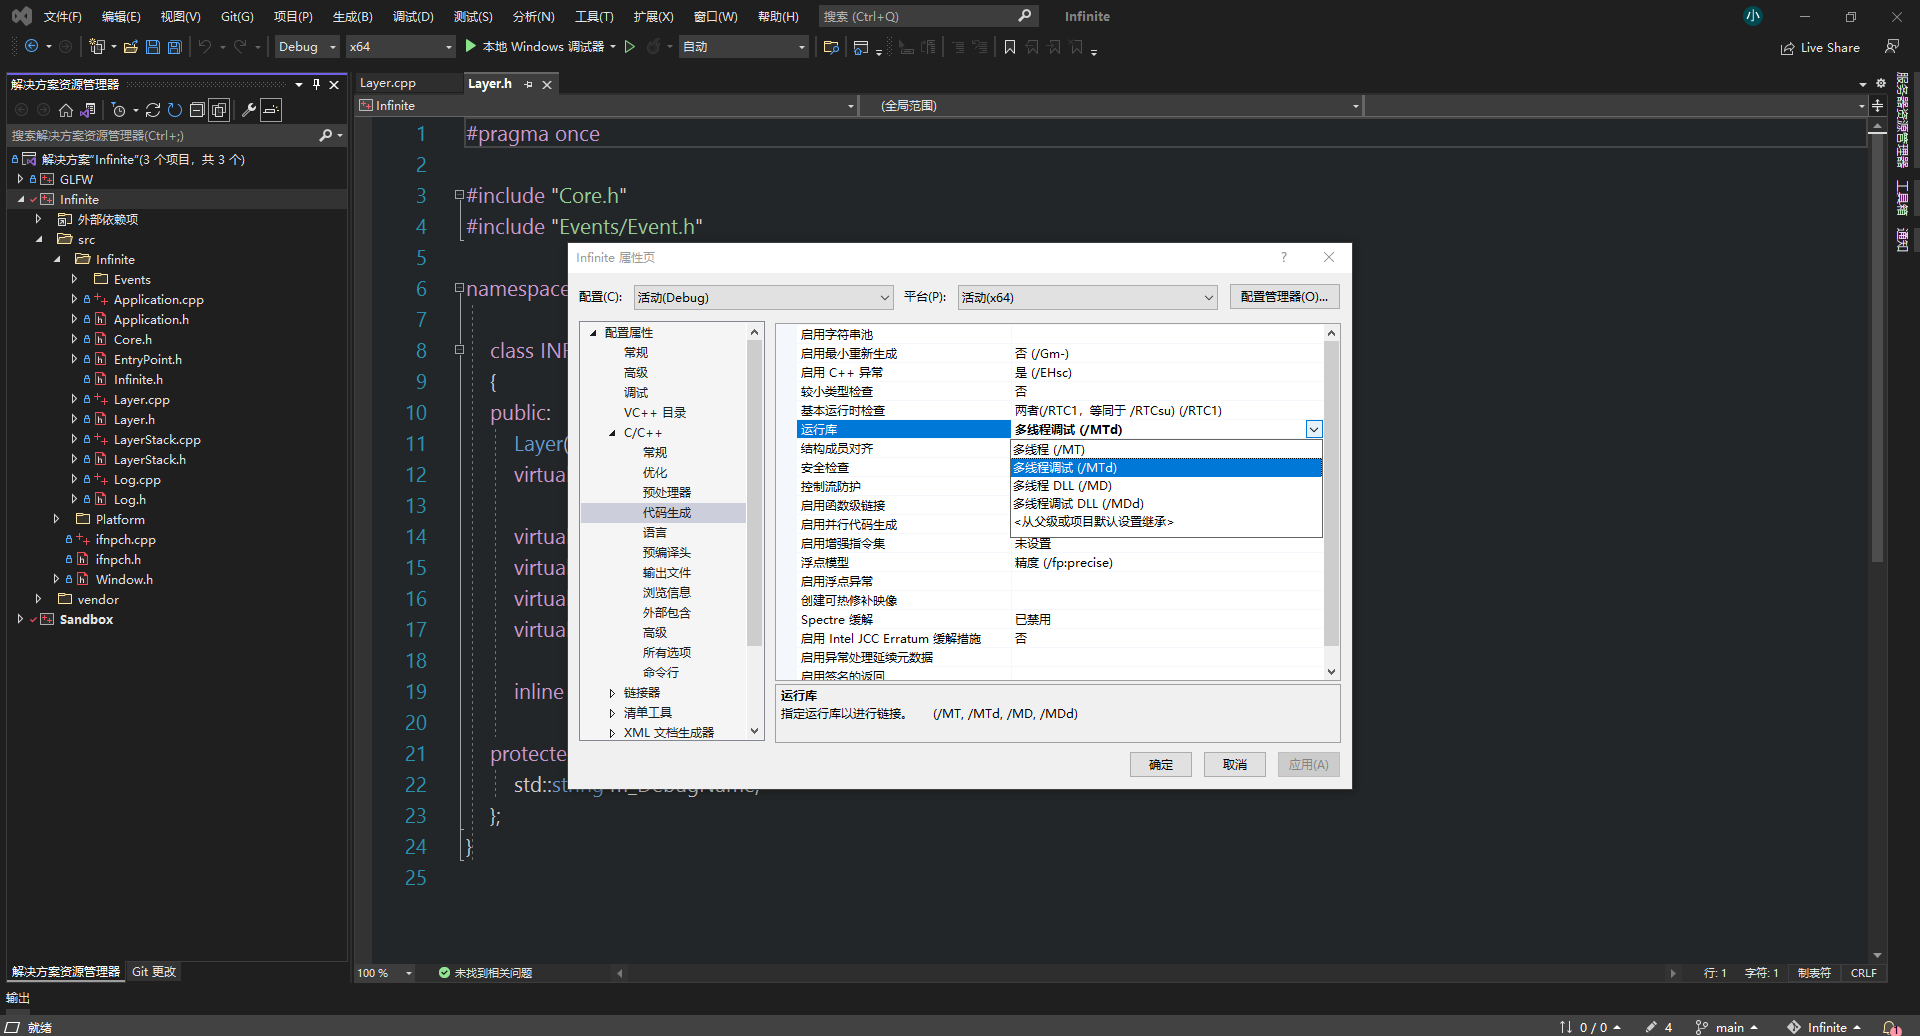This screenshot has width=1920, height=1036.
Task: Click pending changes filter clock icon
Action: (119, 110)
